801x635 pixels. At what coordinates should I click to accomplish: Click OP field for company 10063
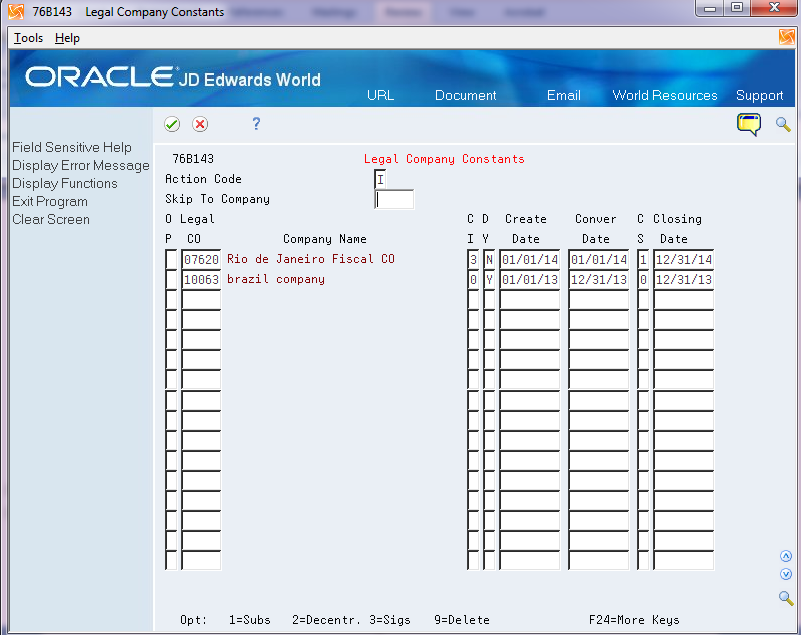click(x=171, y=279)
